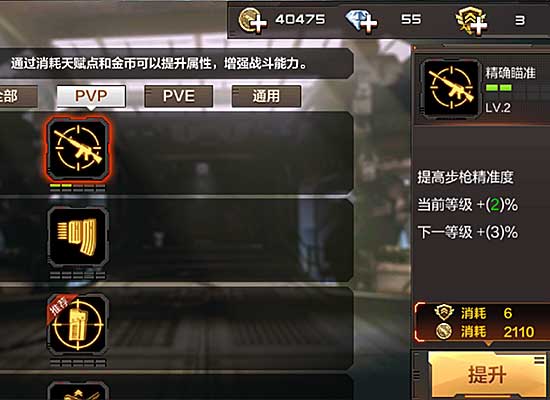
Task: Click level progress bar under magazine talent
Action: coord(78,275)
